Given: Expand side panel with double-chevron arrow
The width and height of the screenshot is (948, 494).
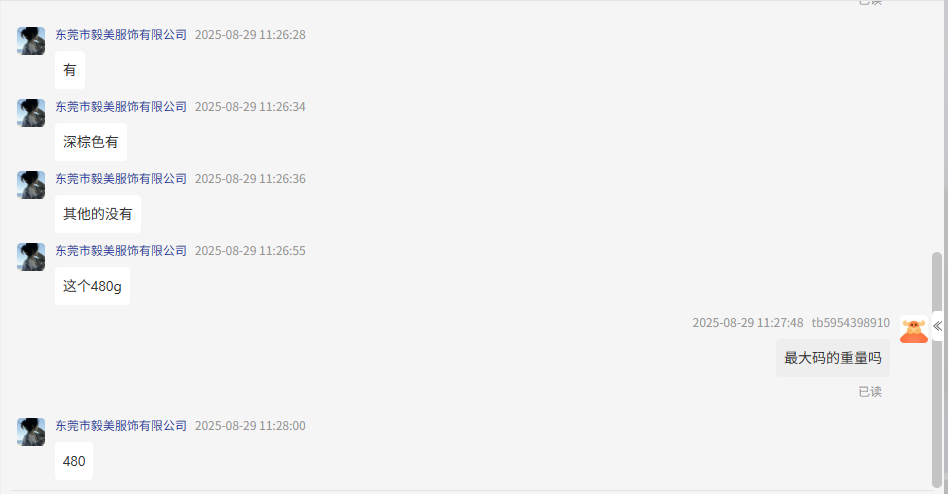Looking at the screenshot, I should pos(938,327).
